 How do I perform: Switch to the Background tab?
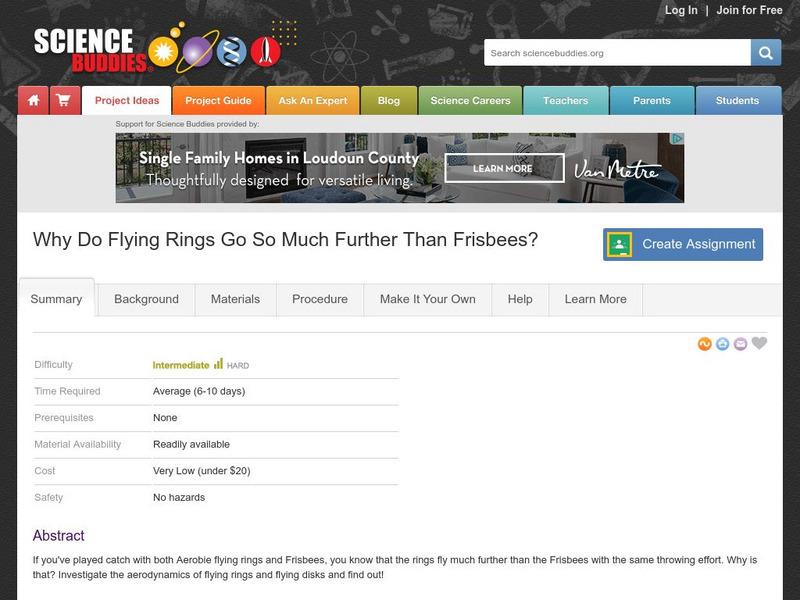(146, 299)
